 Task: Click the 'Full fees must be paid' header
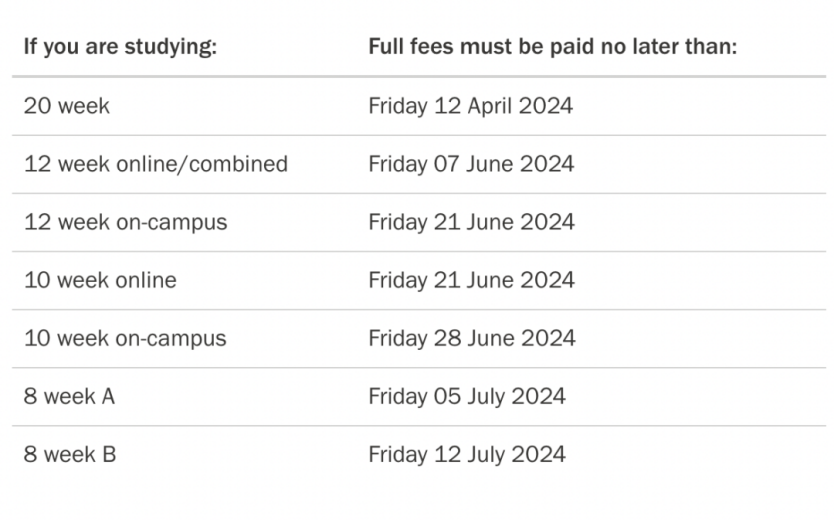[x=552, y=47]
